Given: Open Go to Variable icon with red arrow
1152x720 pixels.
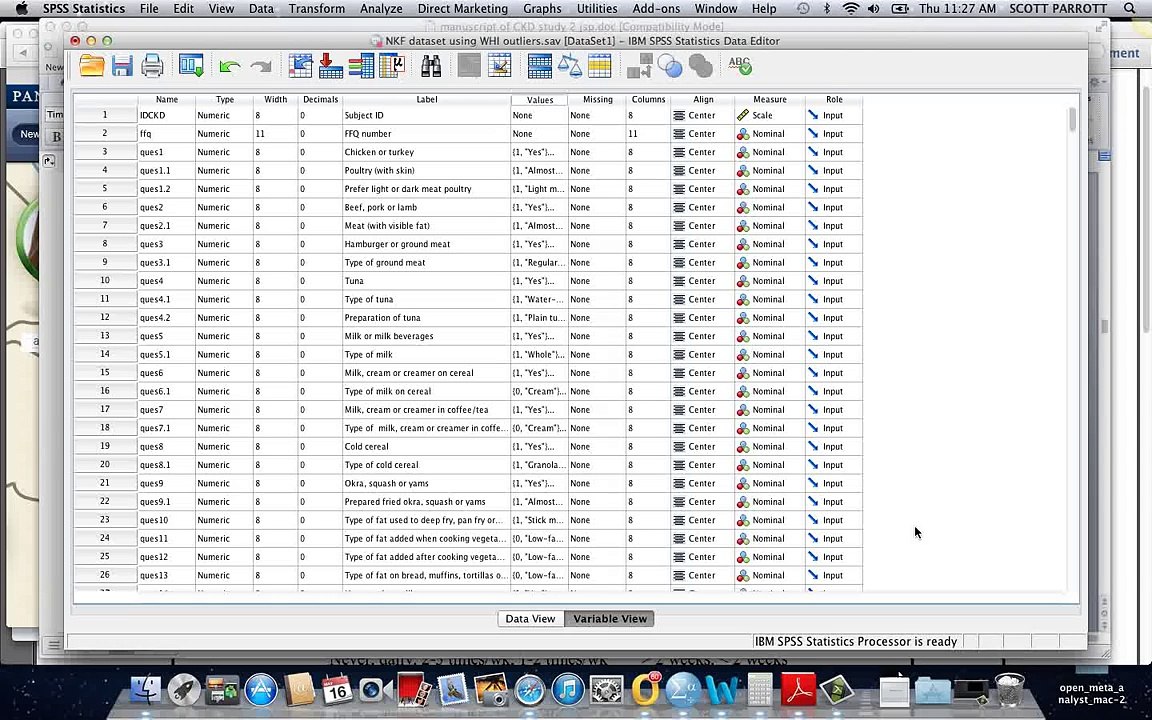Looking at the screenshot, I should [331, 66].
